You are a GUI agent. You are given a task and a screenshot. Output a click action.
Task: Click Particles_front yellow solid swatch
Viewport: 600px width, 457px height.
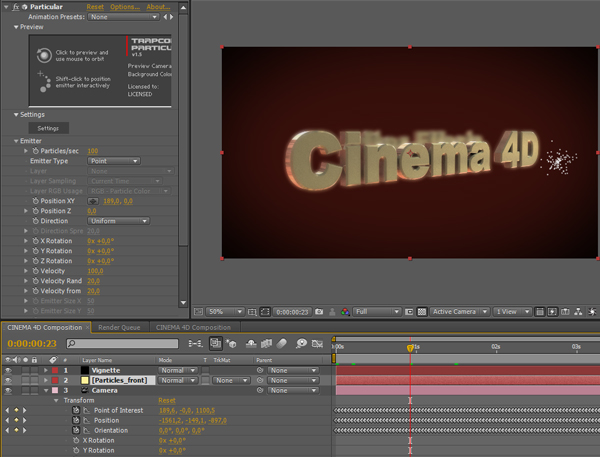[85, 380]
